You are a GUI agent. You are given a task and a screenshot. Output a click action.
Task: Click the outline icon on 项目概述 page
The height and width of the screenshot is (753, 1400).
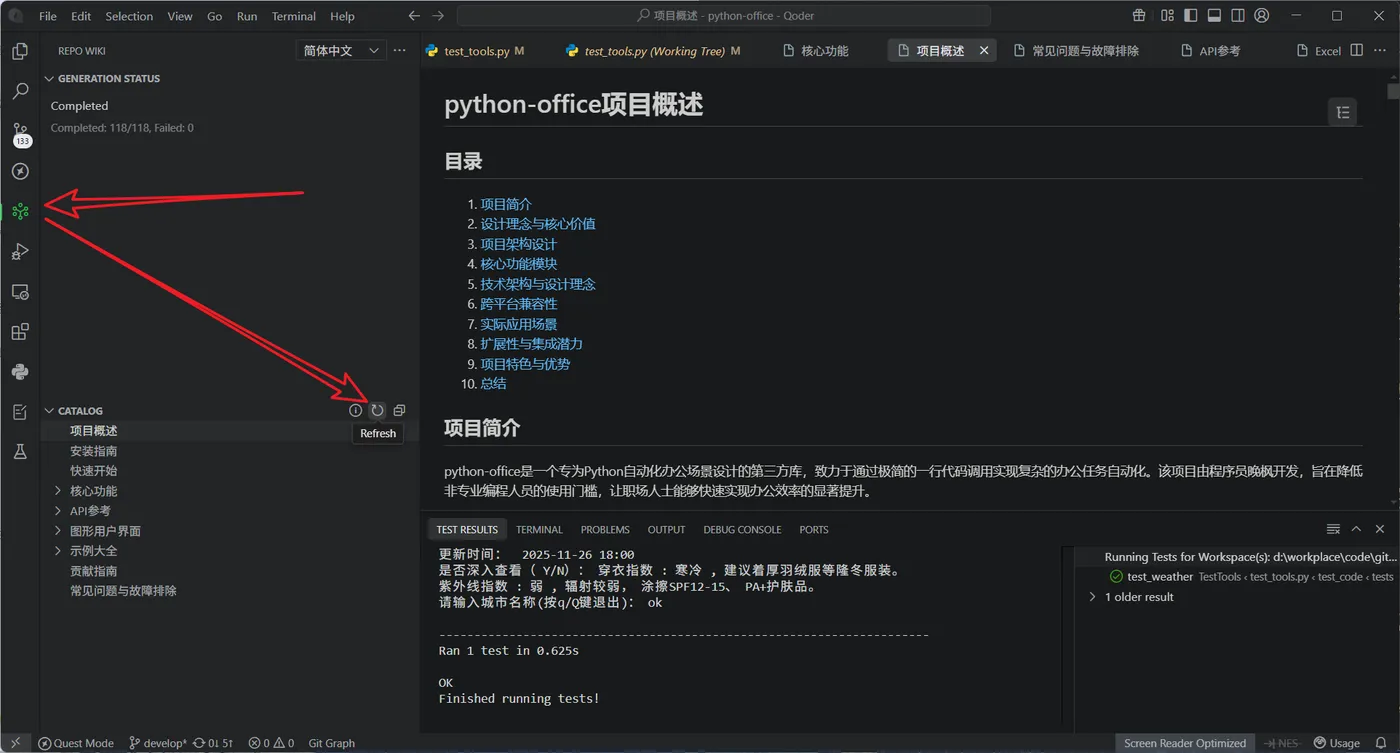(1343, 111)
